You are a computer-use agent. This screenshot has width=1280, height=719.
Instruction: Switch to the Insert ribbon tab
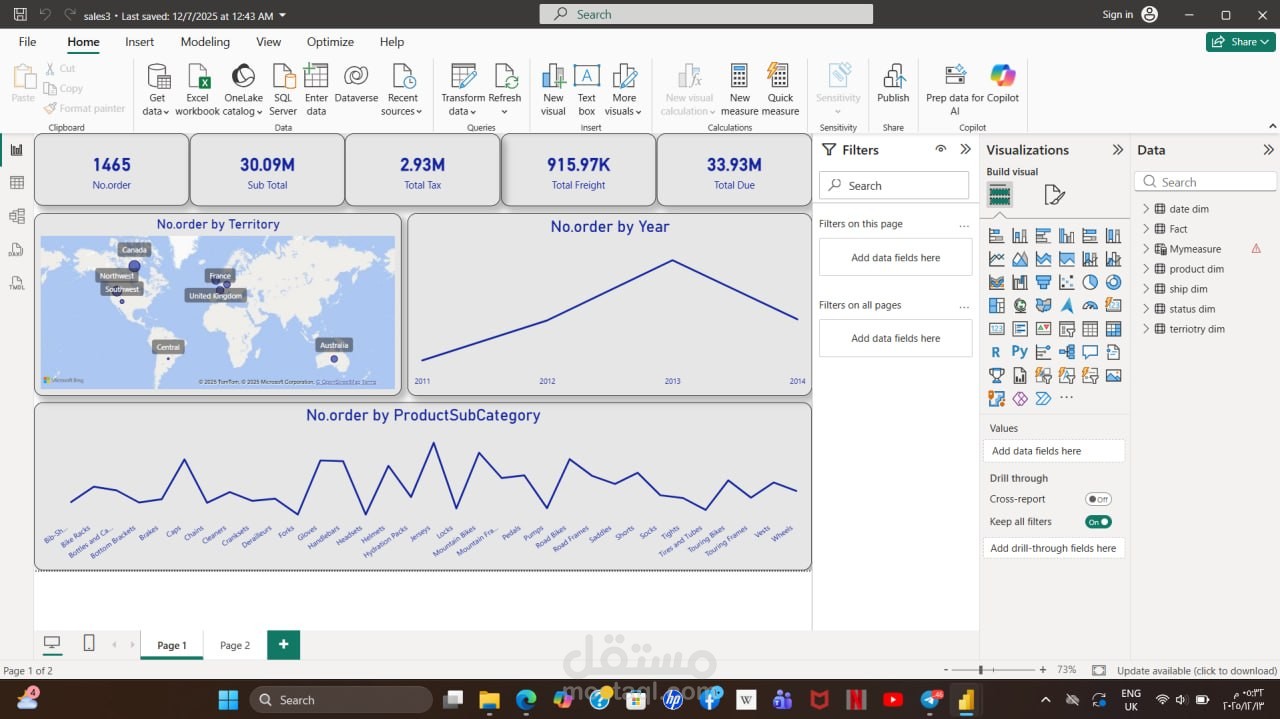139,42
